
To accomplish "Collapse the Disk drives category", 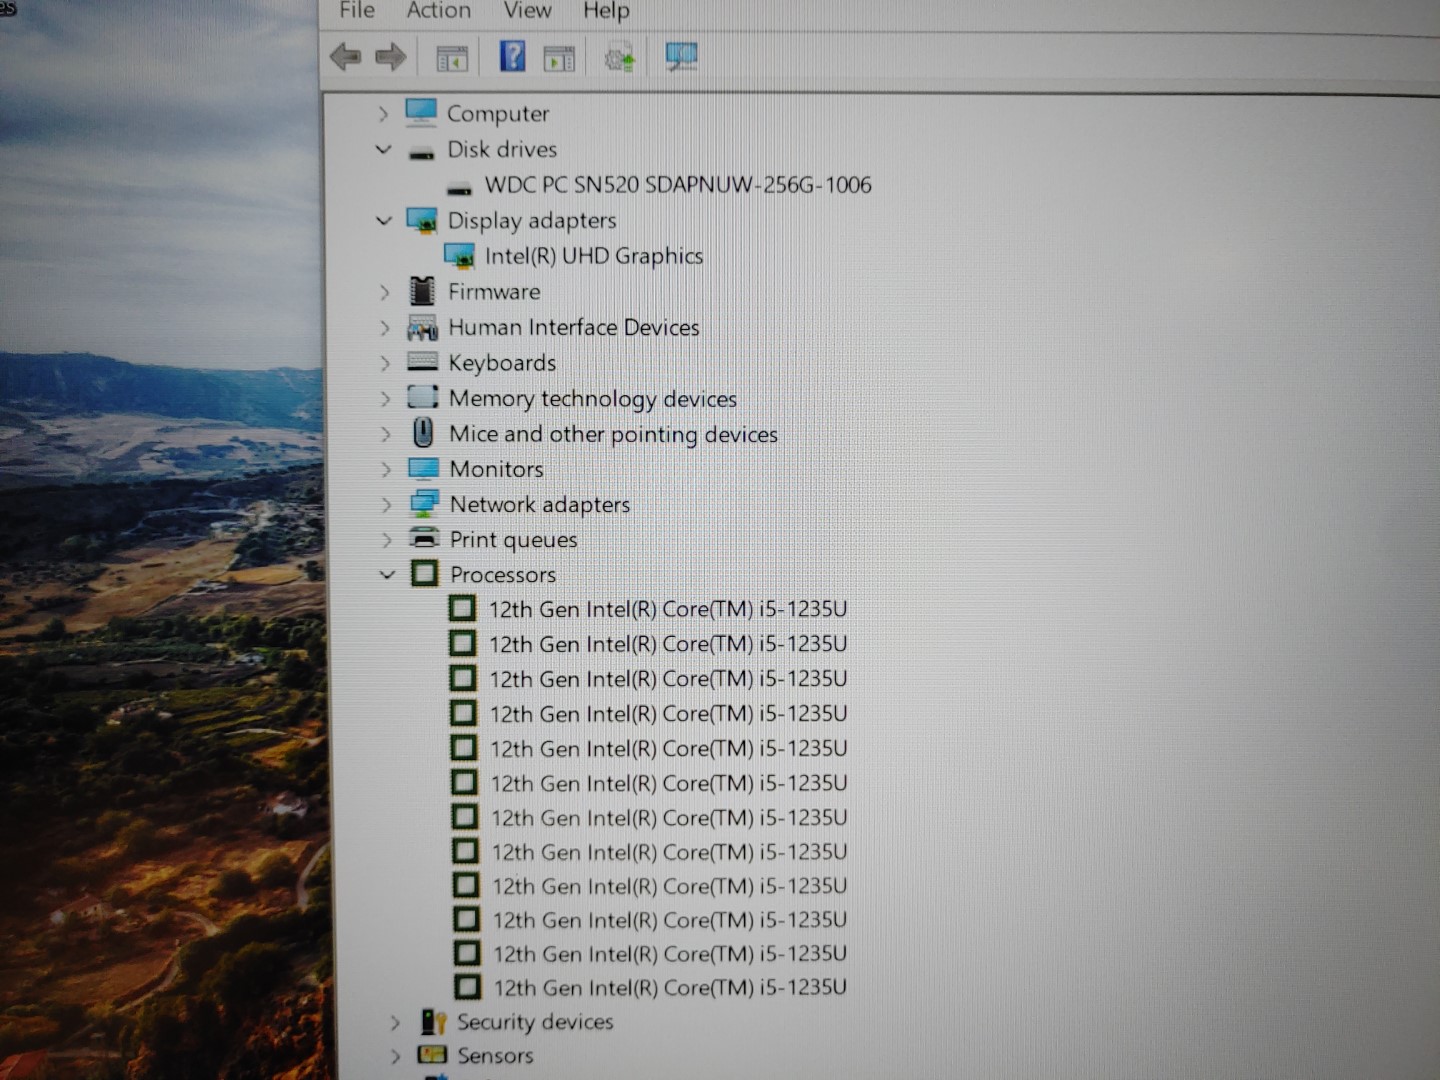I will (x=383, y=150).
